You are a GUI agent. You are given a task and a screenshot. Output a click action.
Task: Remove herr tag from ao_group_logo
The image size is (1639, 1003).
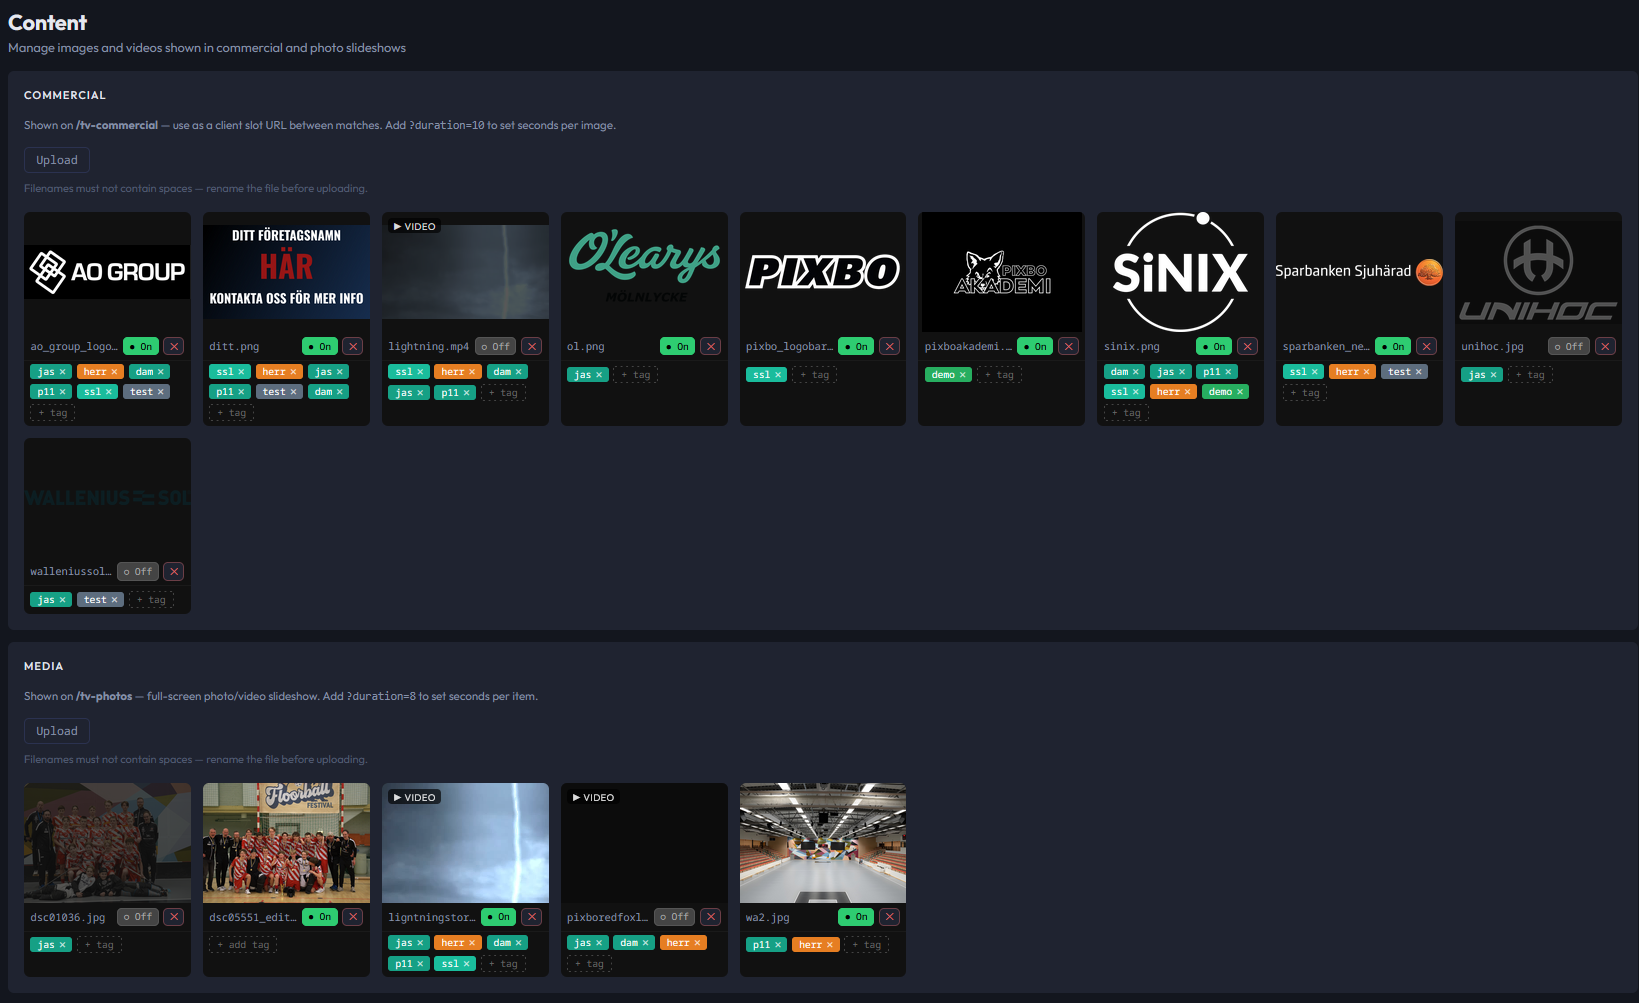[114, 372]
